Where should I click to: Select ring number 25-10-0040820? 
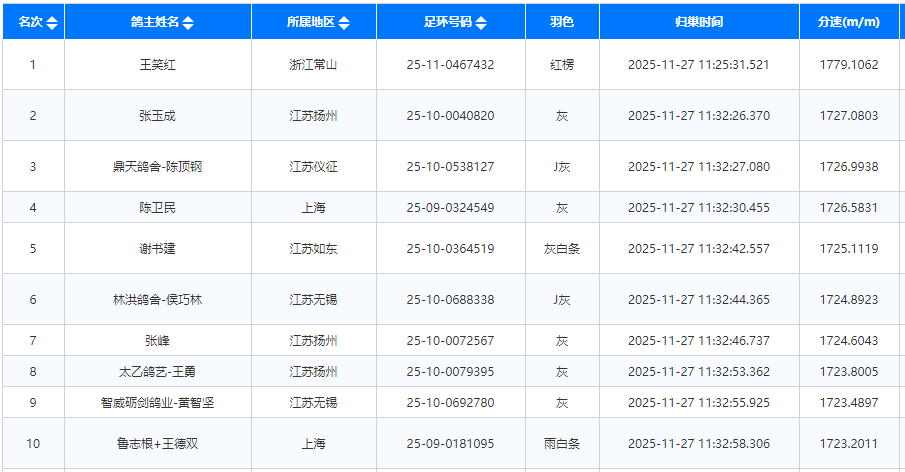coord(450,116)
